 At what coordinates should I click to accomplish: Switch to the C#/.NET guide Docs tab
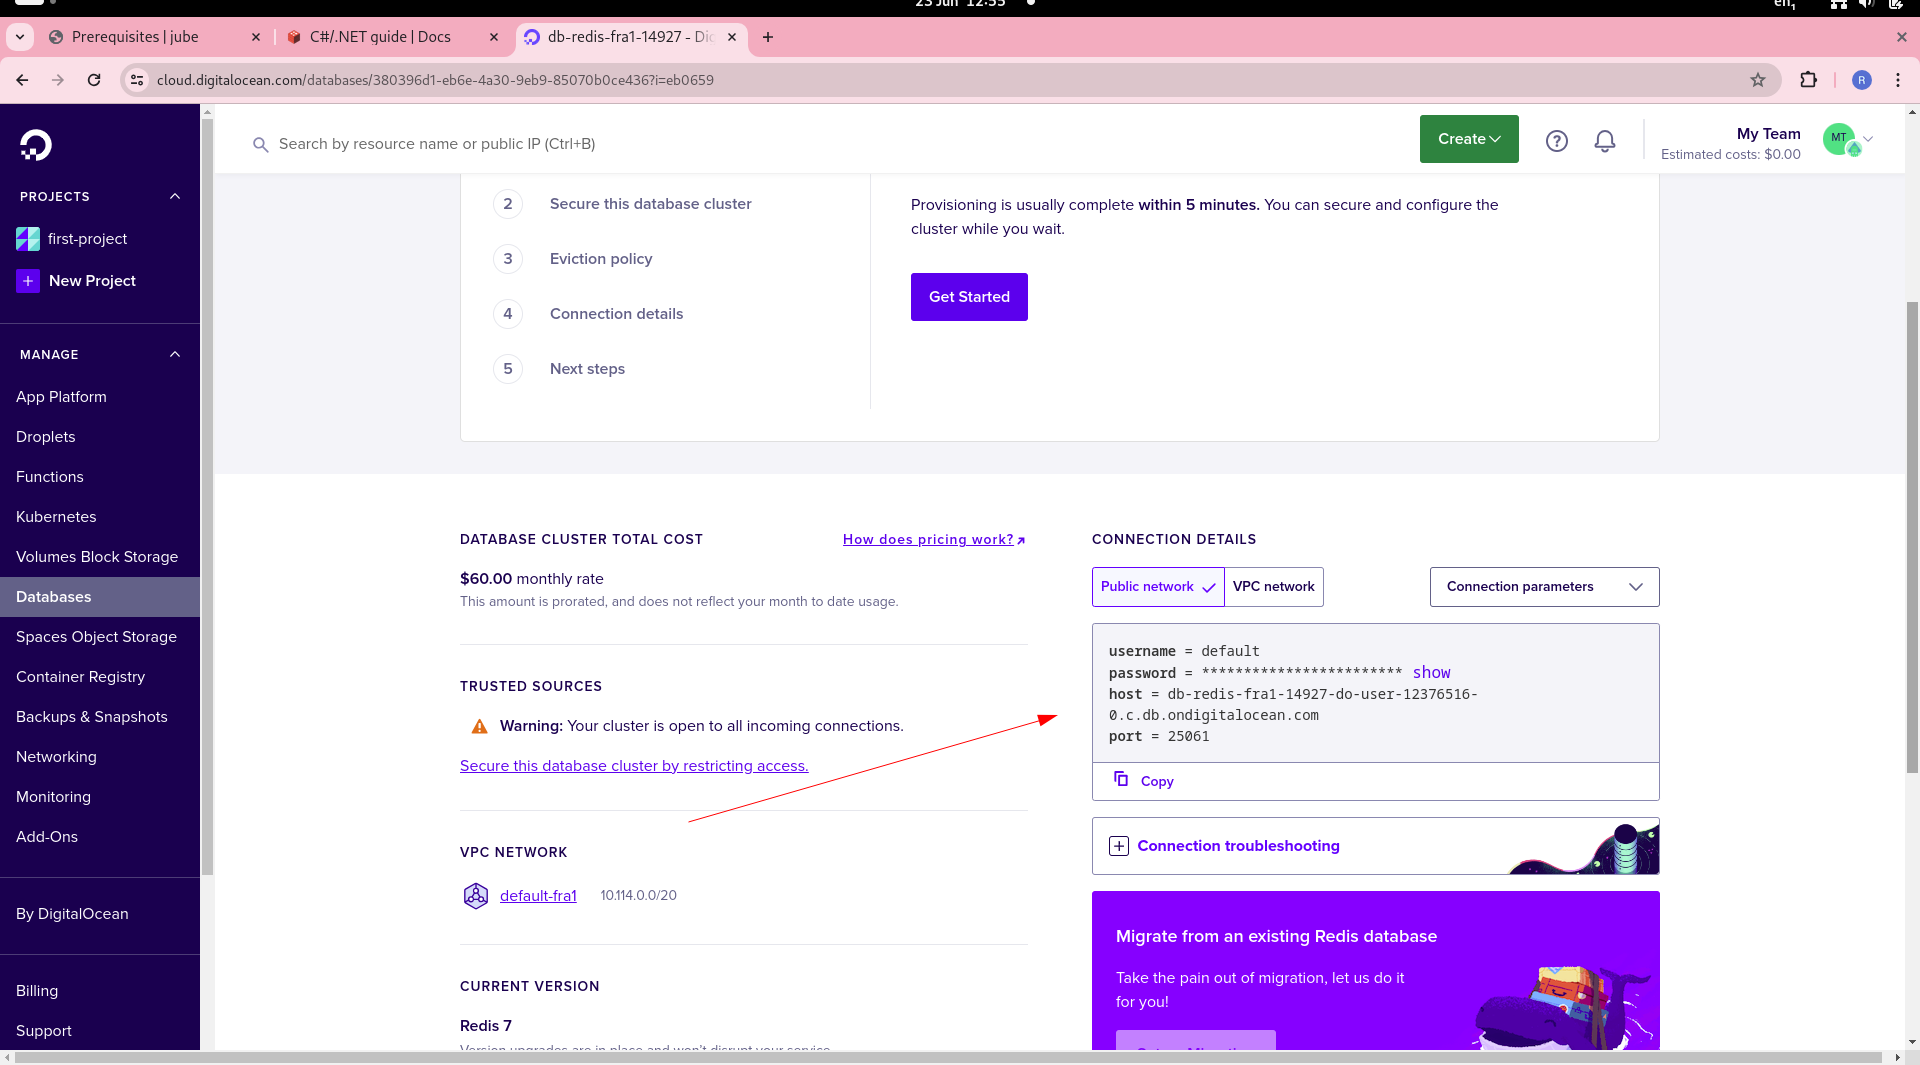[380, 37]
